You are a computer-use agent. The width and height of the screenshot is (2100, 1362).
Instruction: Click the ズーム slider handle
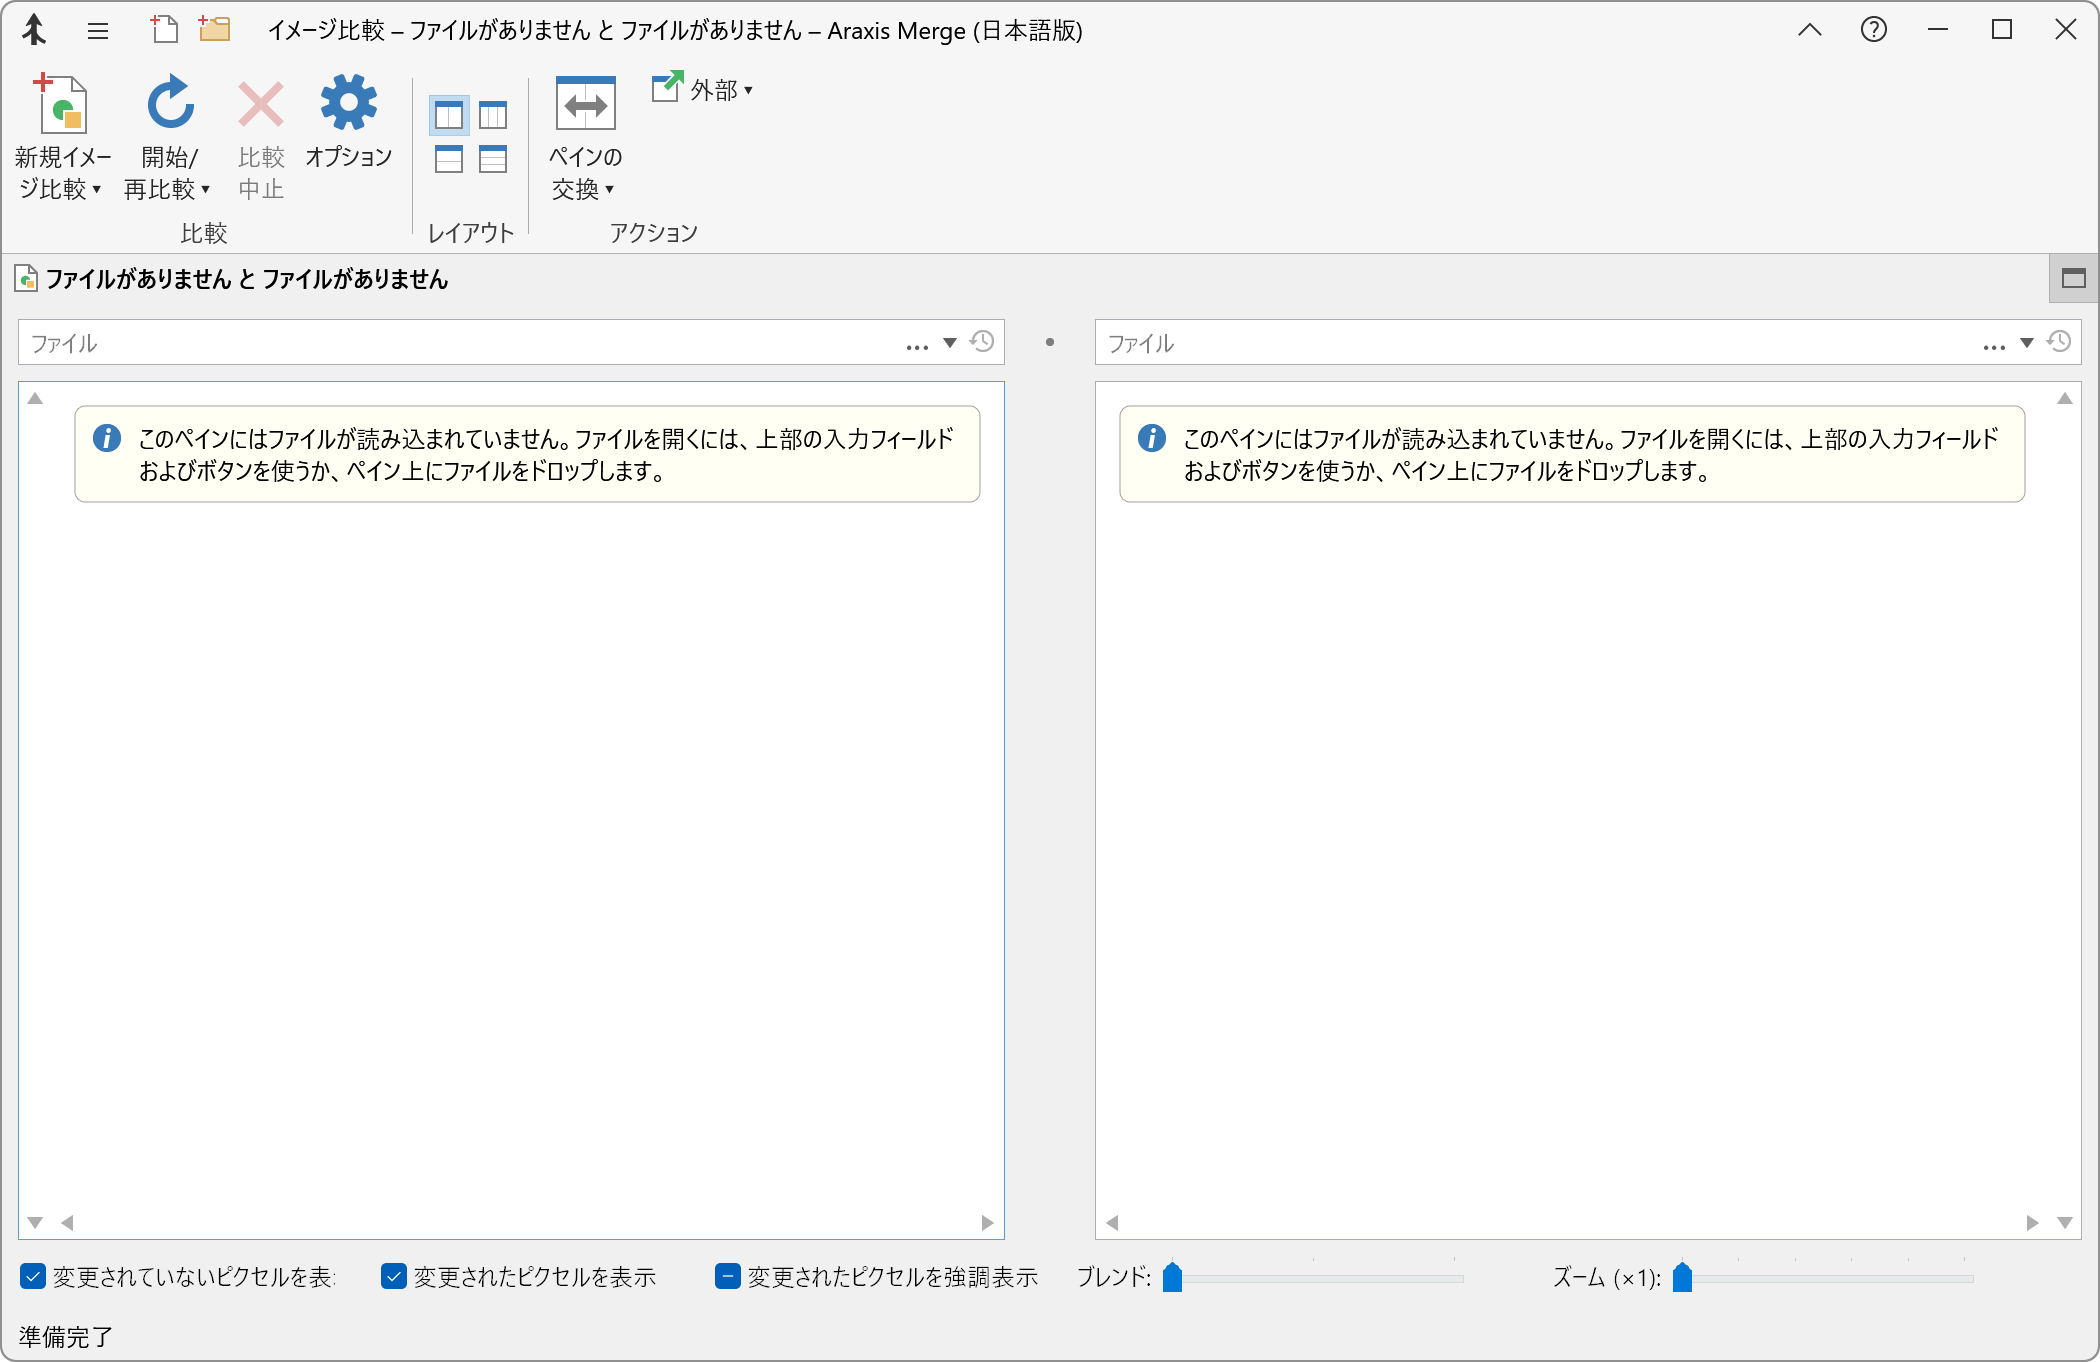pos(1683,1277)
